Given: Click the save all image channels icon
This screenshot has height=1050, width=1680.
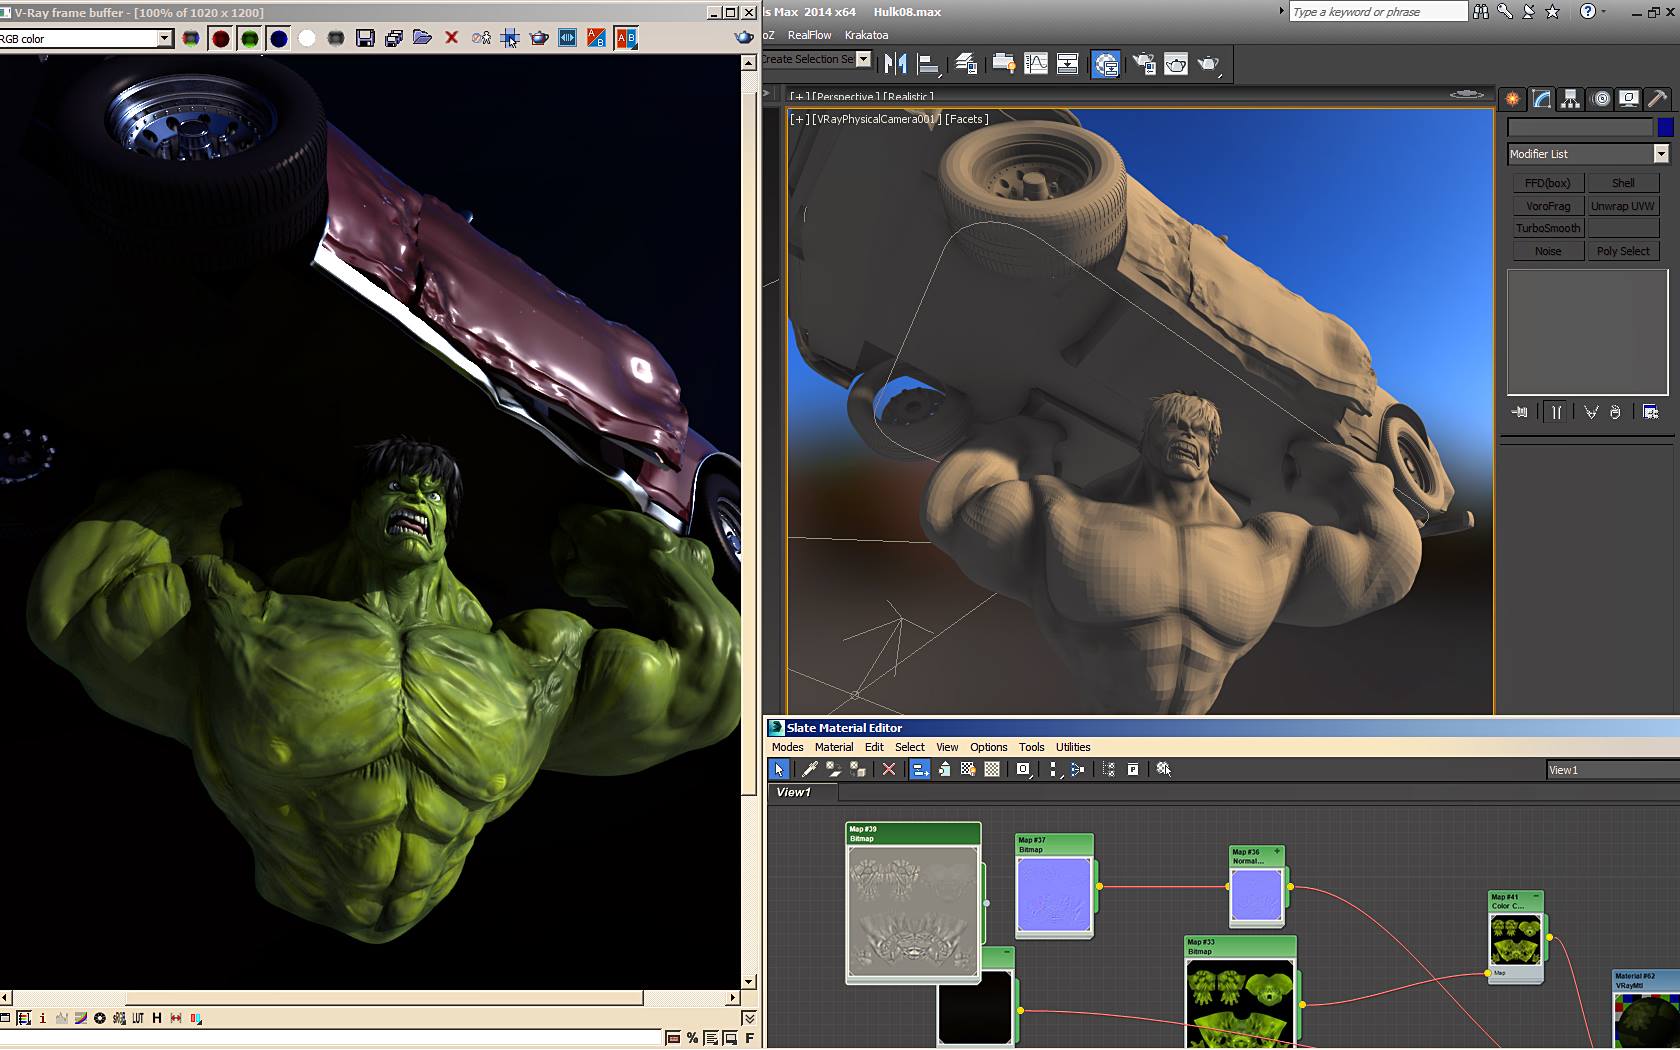Looking at the screenshot, I should click(394, 38).
